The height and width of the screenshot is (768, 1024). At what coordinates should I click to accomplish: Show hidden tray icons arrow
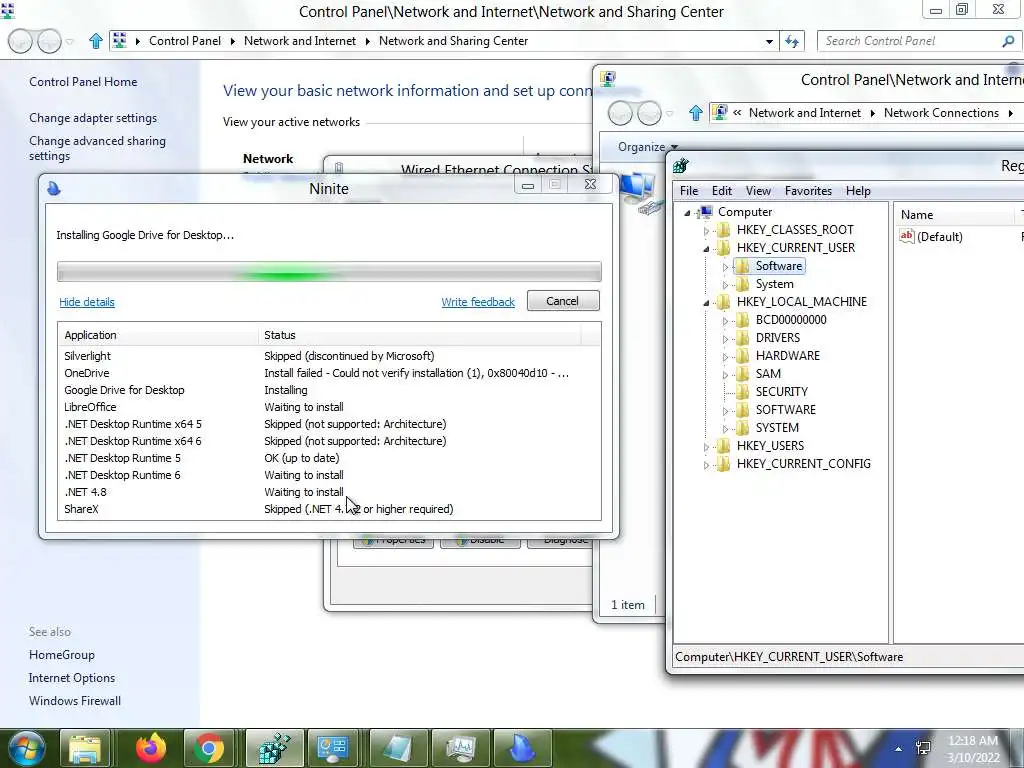click(x=899, y=749)
